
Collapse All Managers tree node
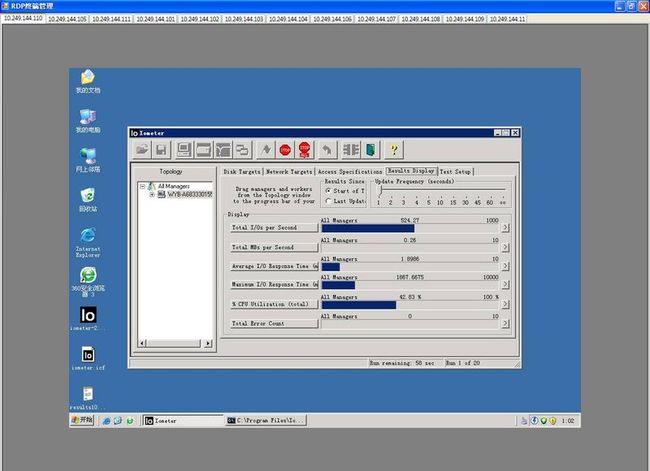click(x=142, y=187)
